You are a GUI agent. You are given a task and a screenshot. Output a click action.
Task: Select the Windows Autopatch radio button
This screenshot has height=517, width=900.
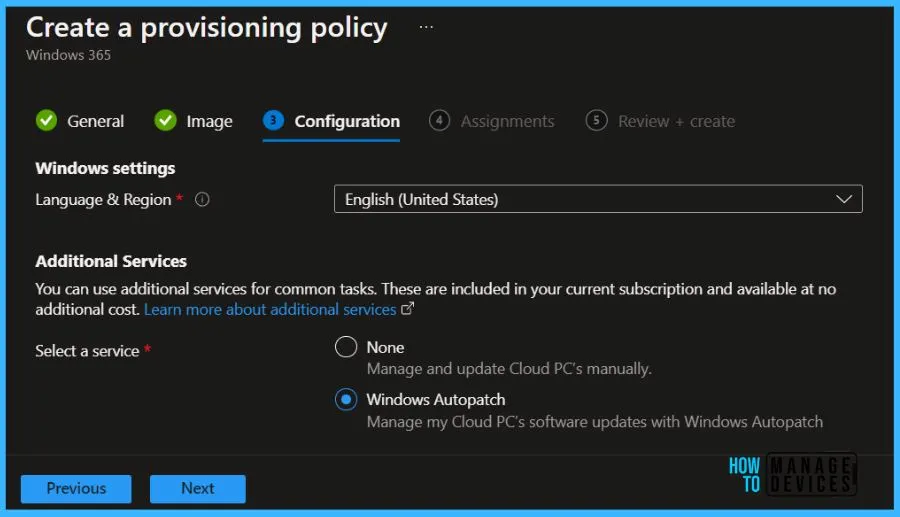tap(346, 399)
